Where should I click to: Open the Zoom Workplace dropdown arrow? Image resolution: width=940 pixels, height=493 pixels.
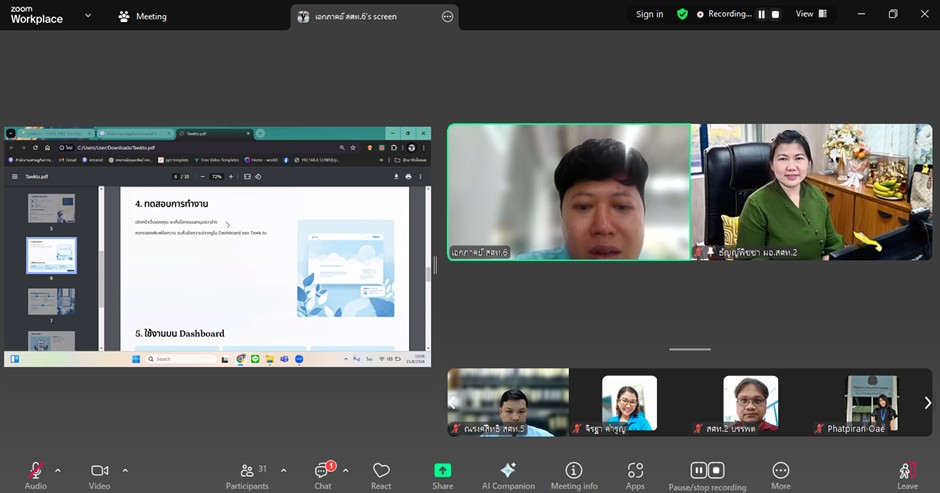click(x=88, y=16)
